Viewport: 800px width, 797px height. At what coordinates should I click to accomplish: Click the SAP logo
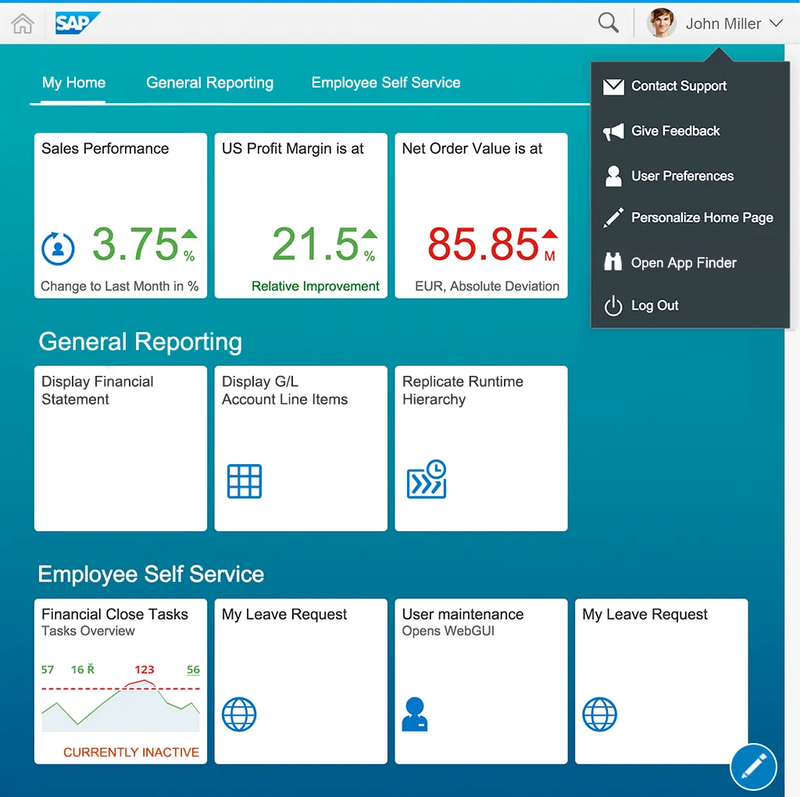coord(77,23)
